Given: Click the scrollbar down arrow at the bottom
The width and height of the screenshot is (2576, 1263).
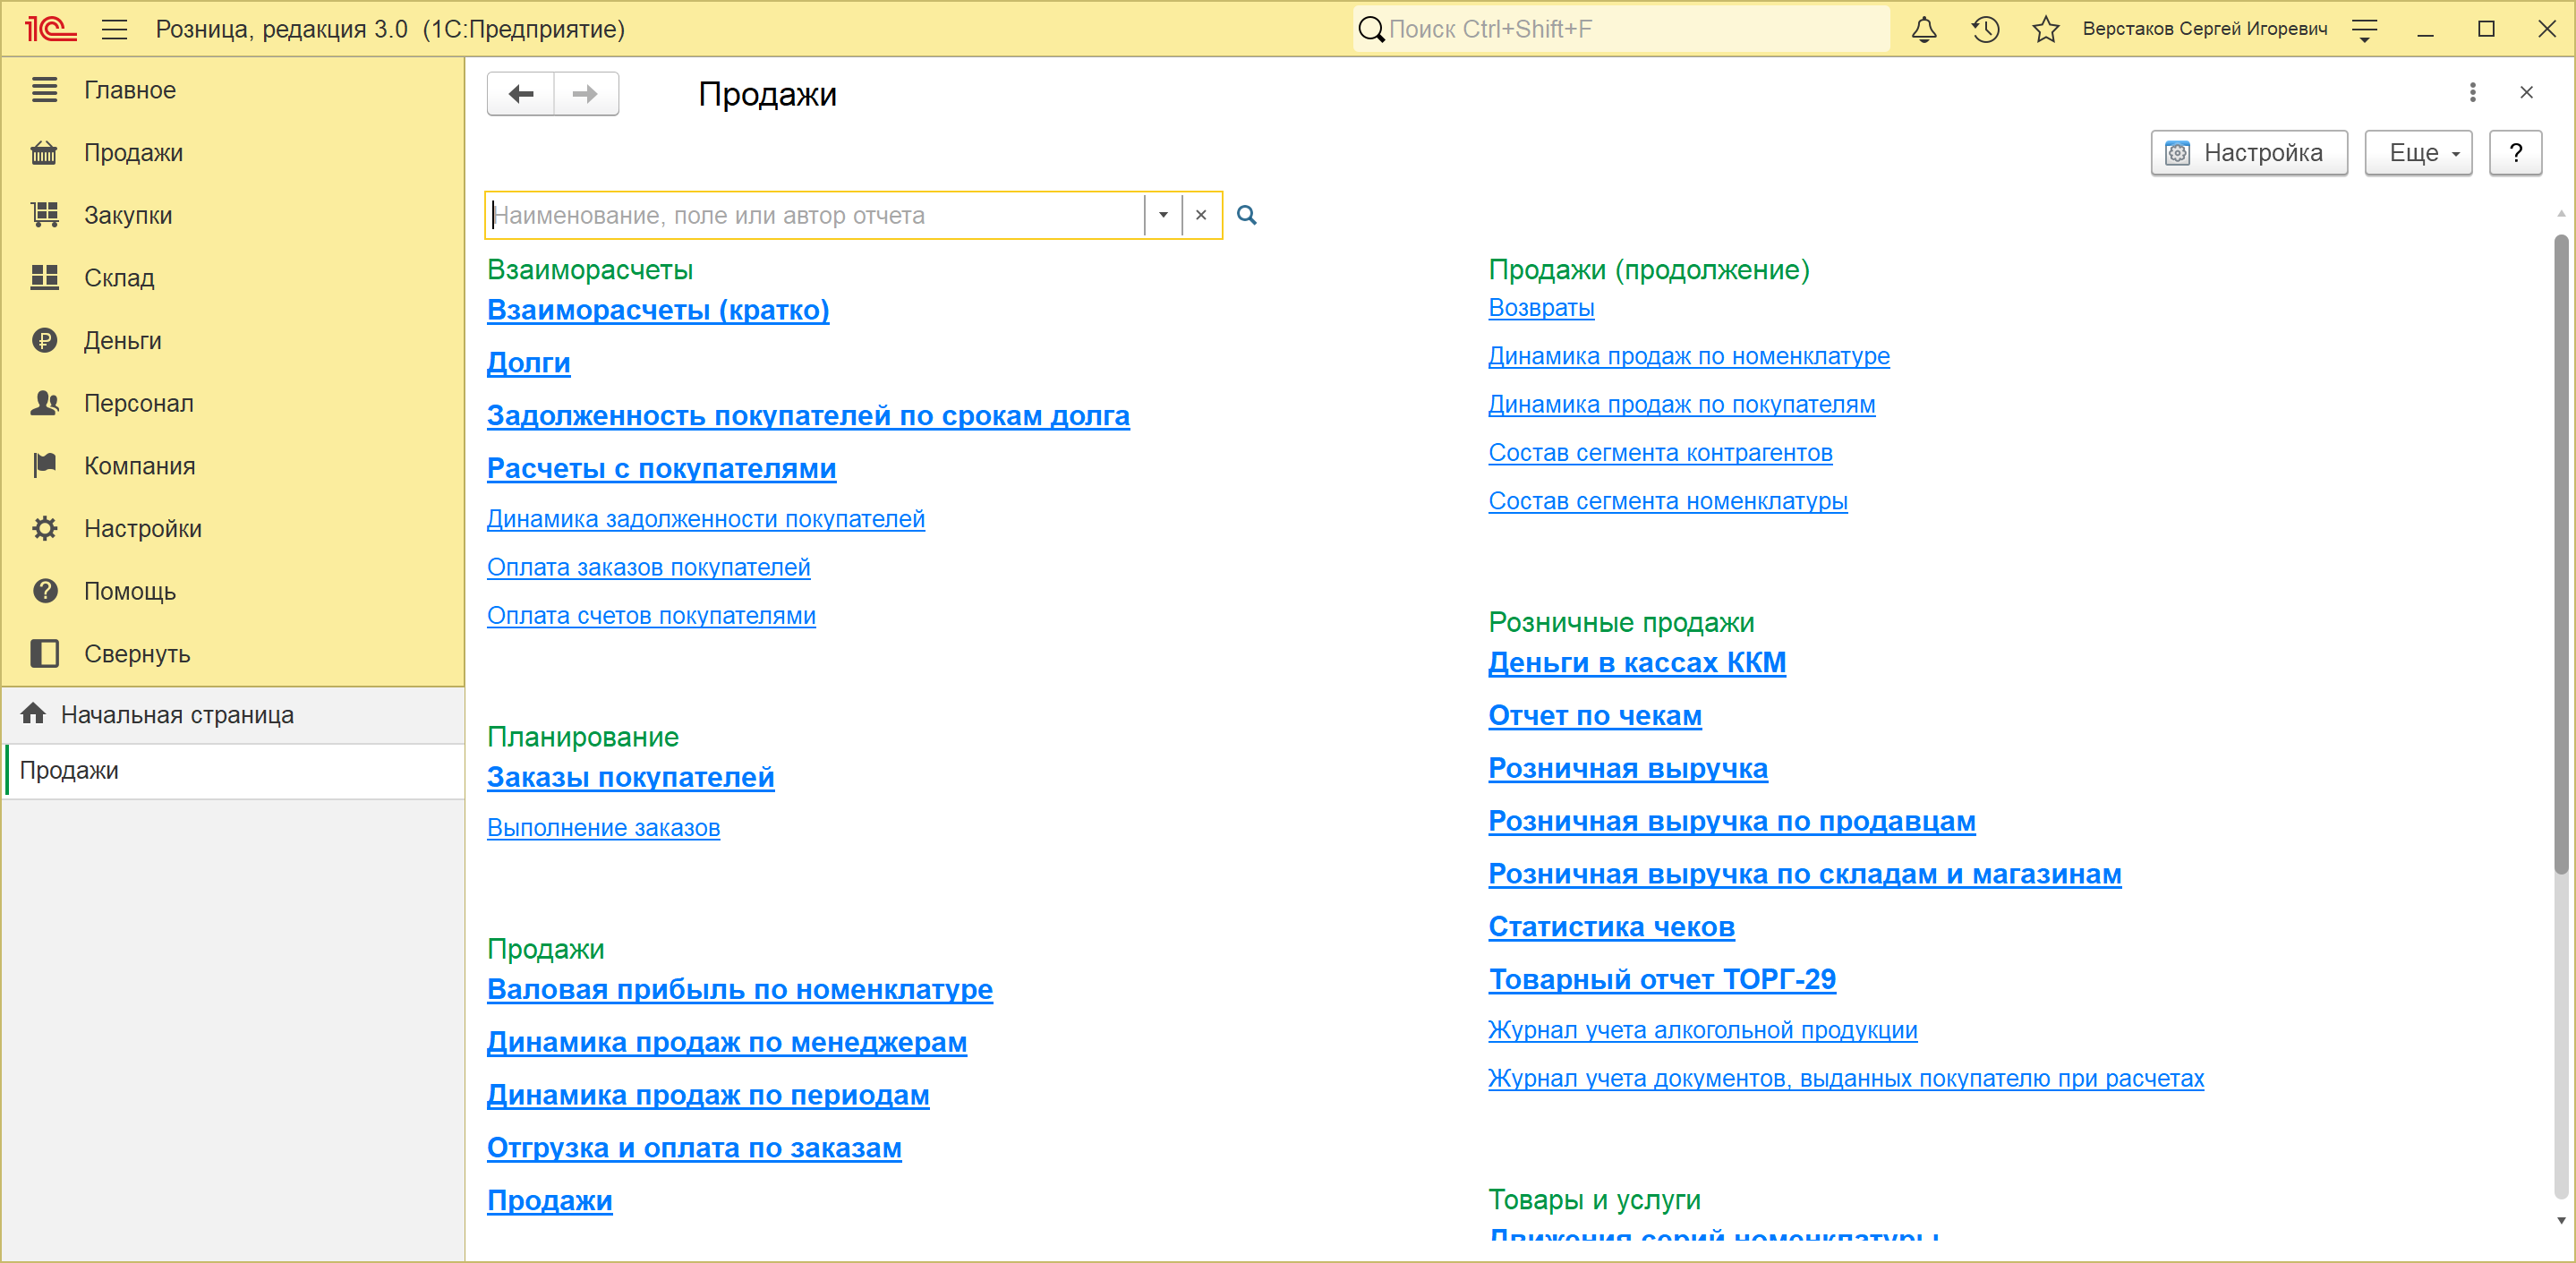Looking at the screenshot, I should pos(2560,1221).
